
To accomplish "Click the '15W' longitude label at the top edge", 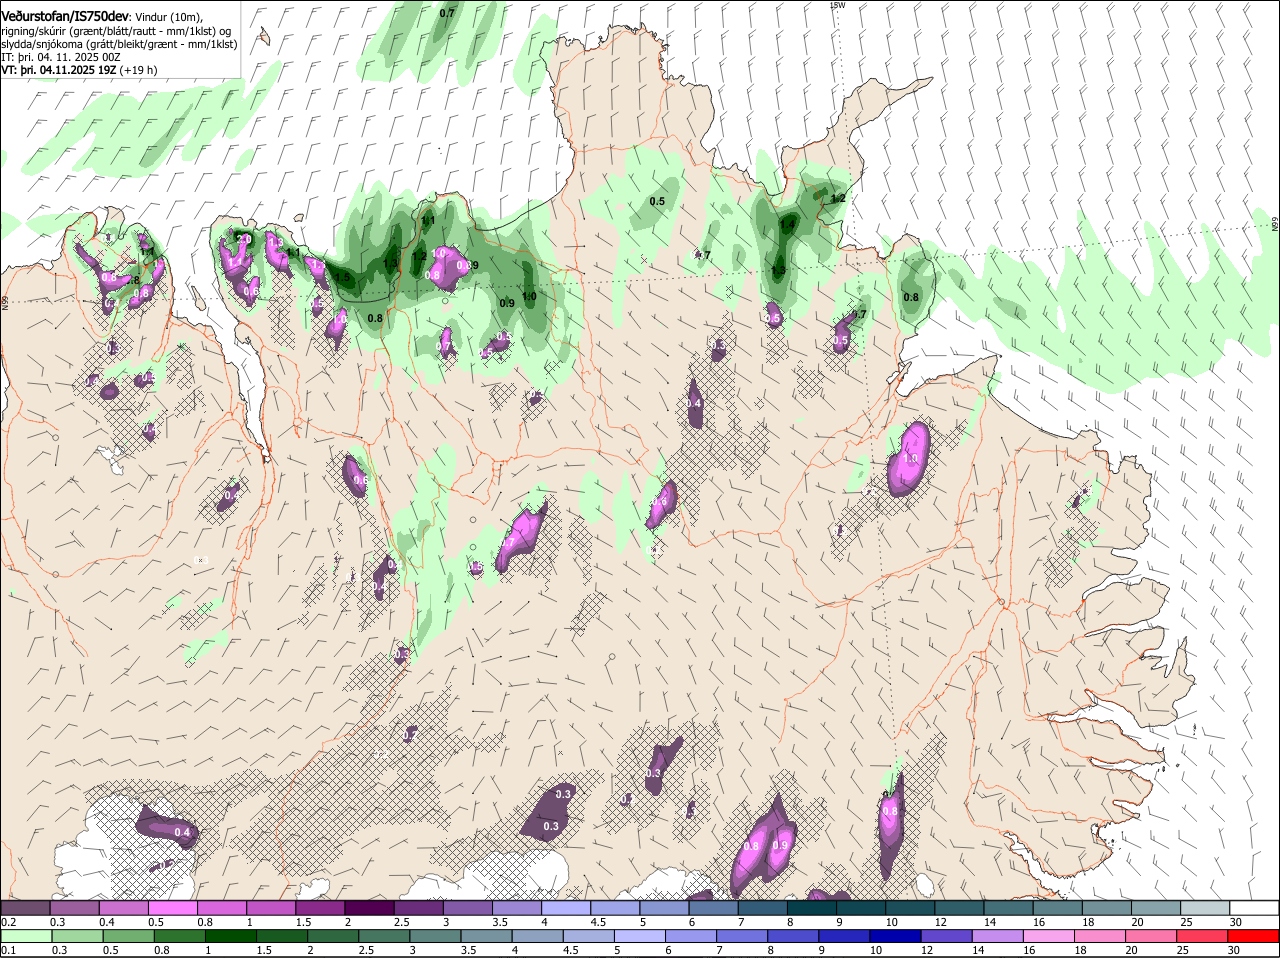I will 838,5.
